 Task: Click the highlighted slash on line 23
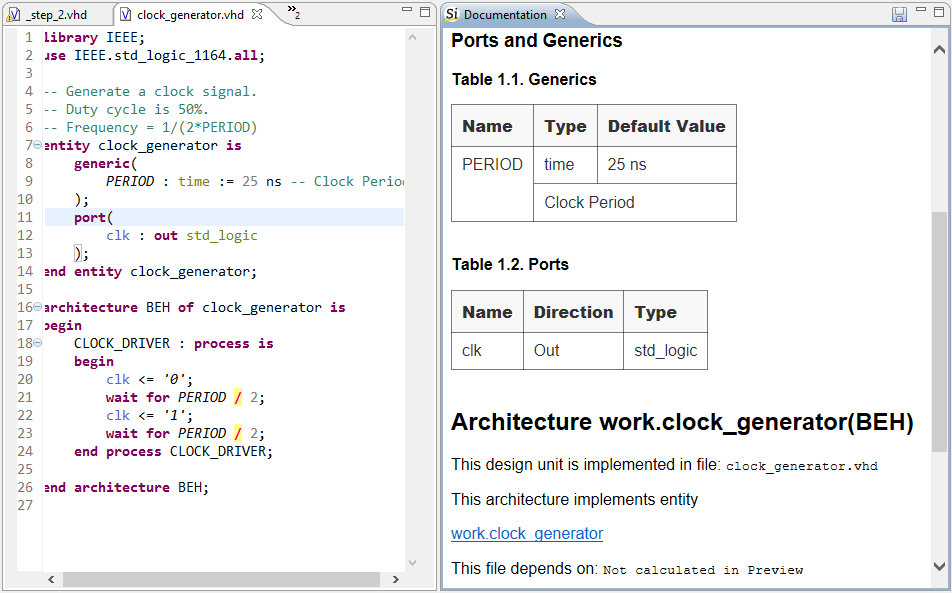coord(237,433)
